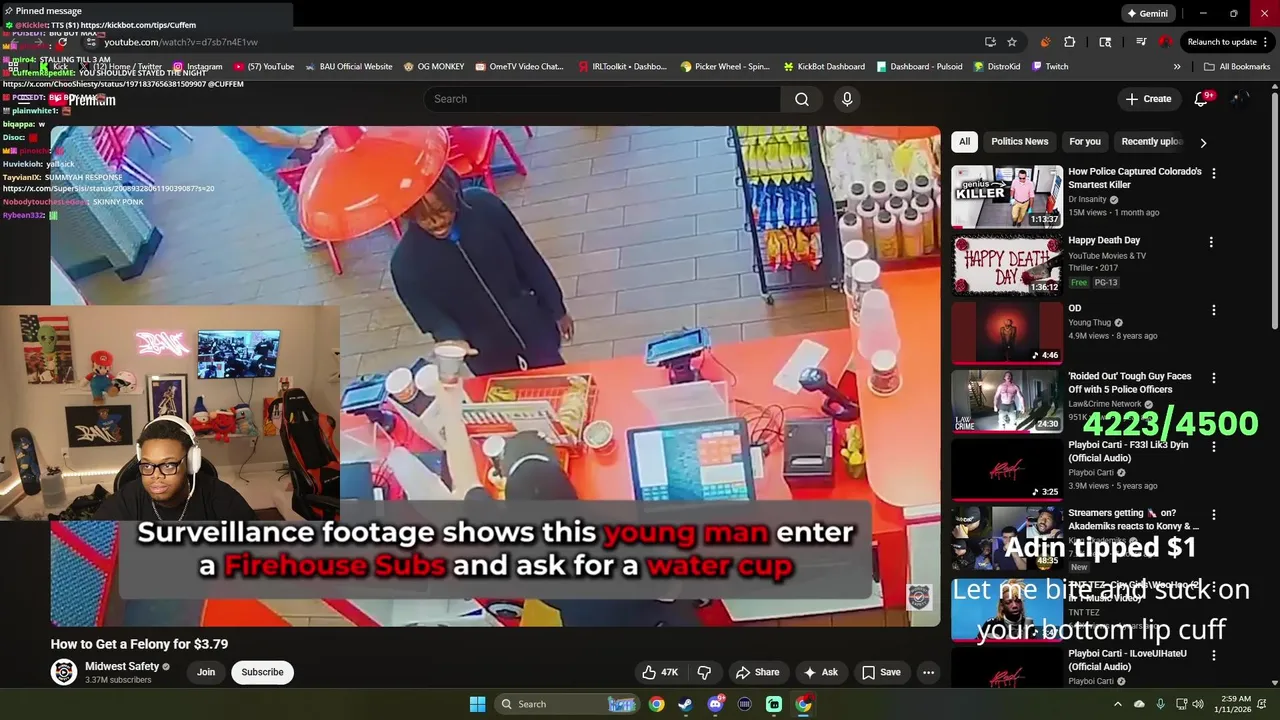Screen dimensions: 1280x720
Task: Open the Chrome profile avatar
Action: 1165,42
